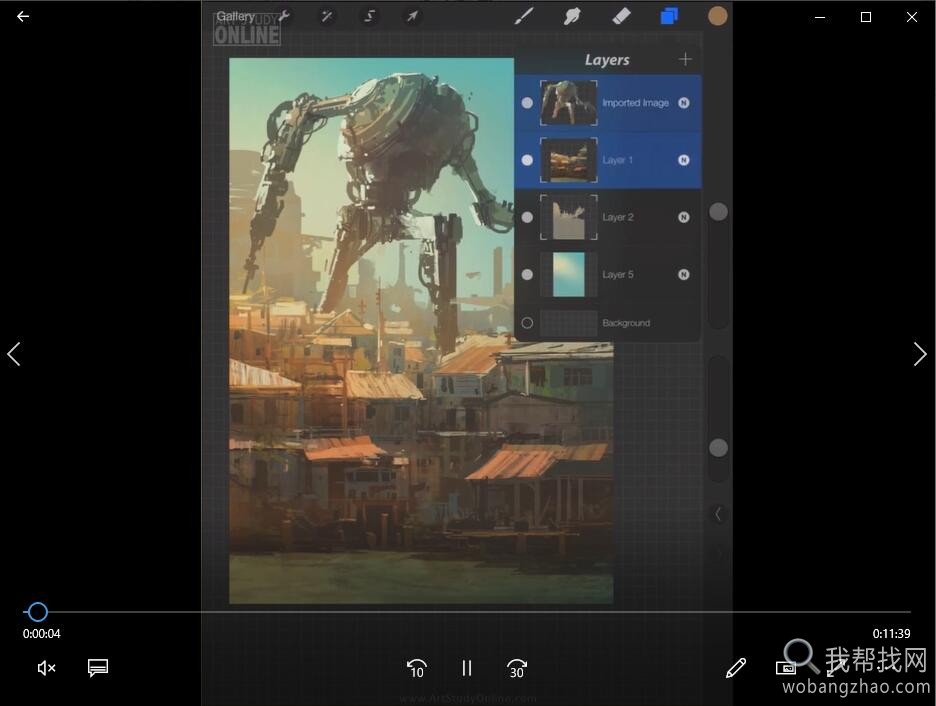Show the Background layer via its circle
The width and height of the screenshot is (936, 706).
pos(527,323)
